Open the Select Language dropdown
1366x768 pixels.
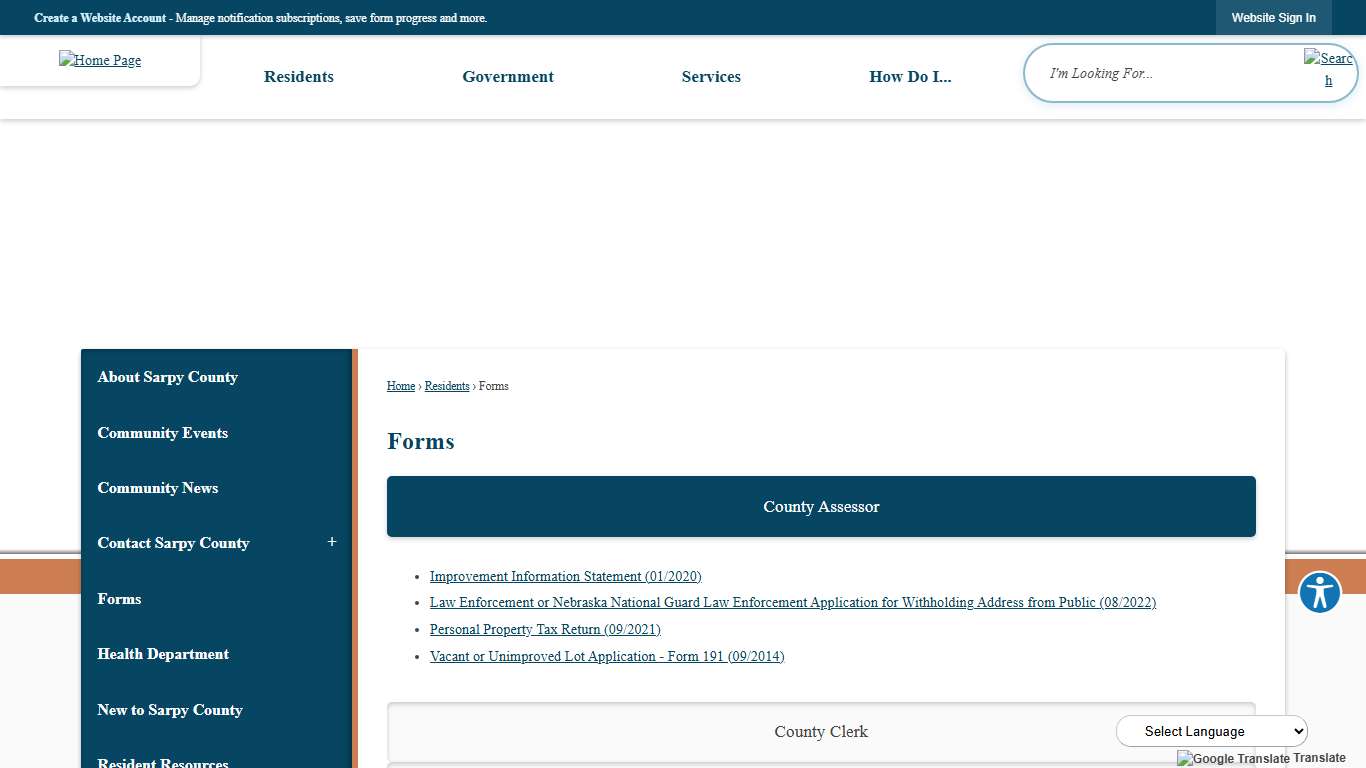coord(1211,731)
